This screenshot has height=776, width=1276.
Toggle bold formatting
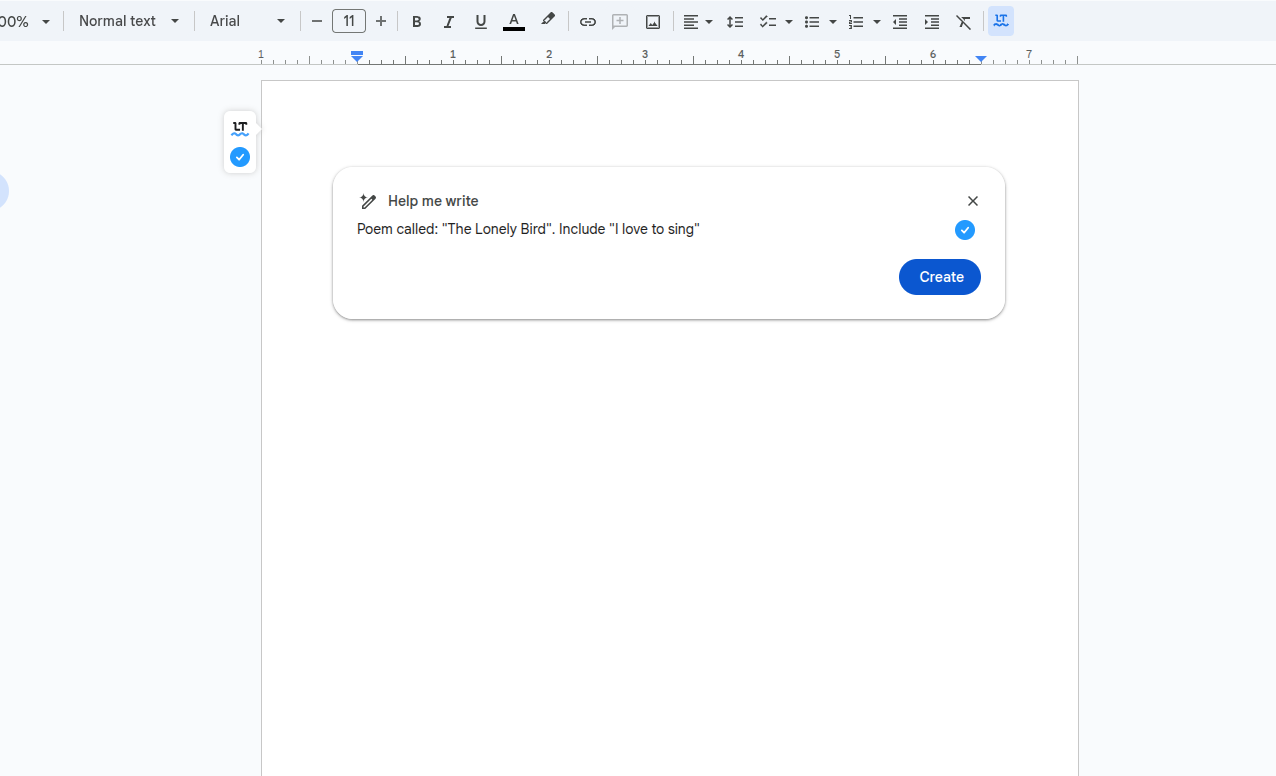coord(417,21)
